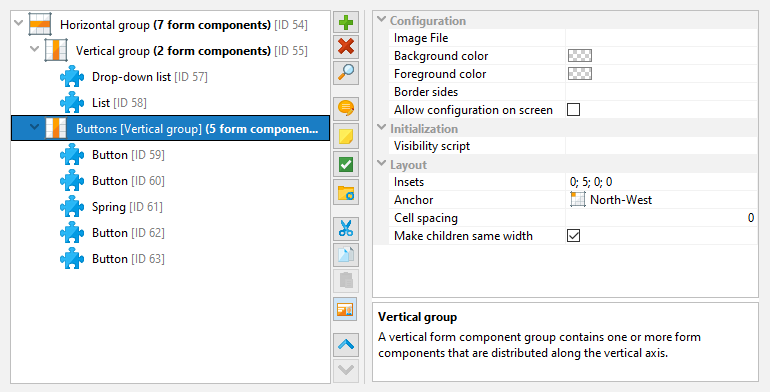Collapse the Layout section header
Image resolution: width=770 pixels, height=392 pixels.
382,164
